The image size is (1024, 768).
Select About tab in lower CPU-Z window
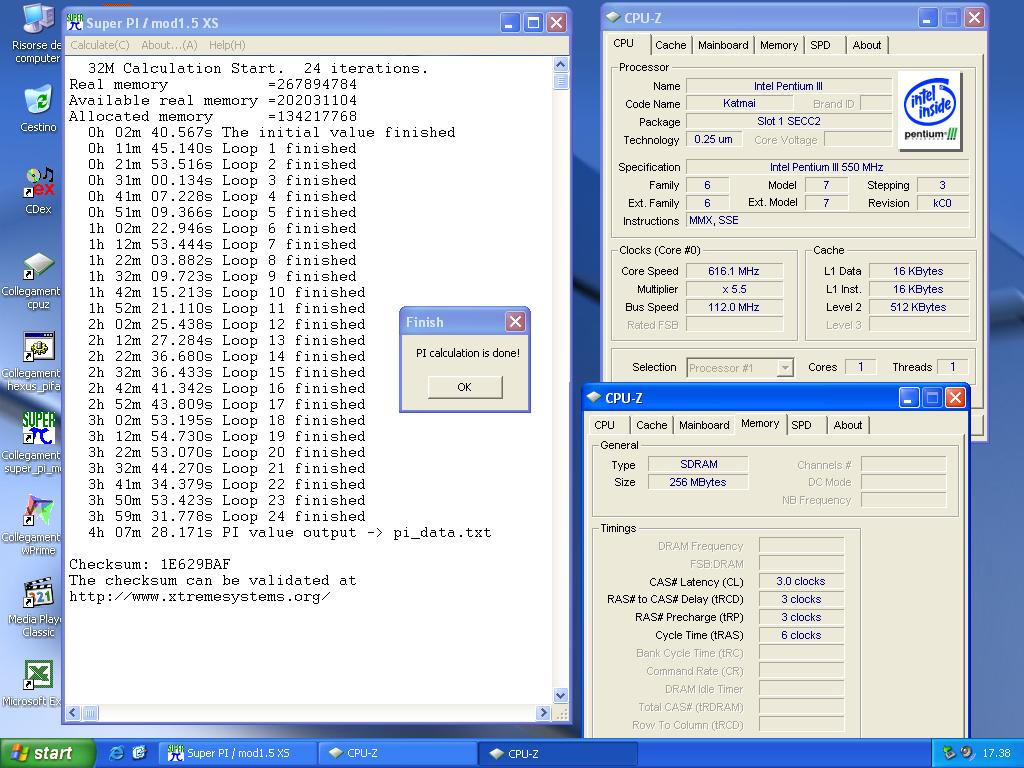(x=848, y=424)
